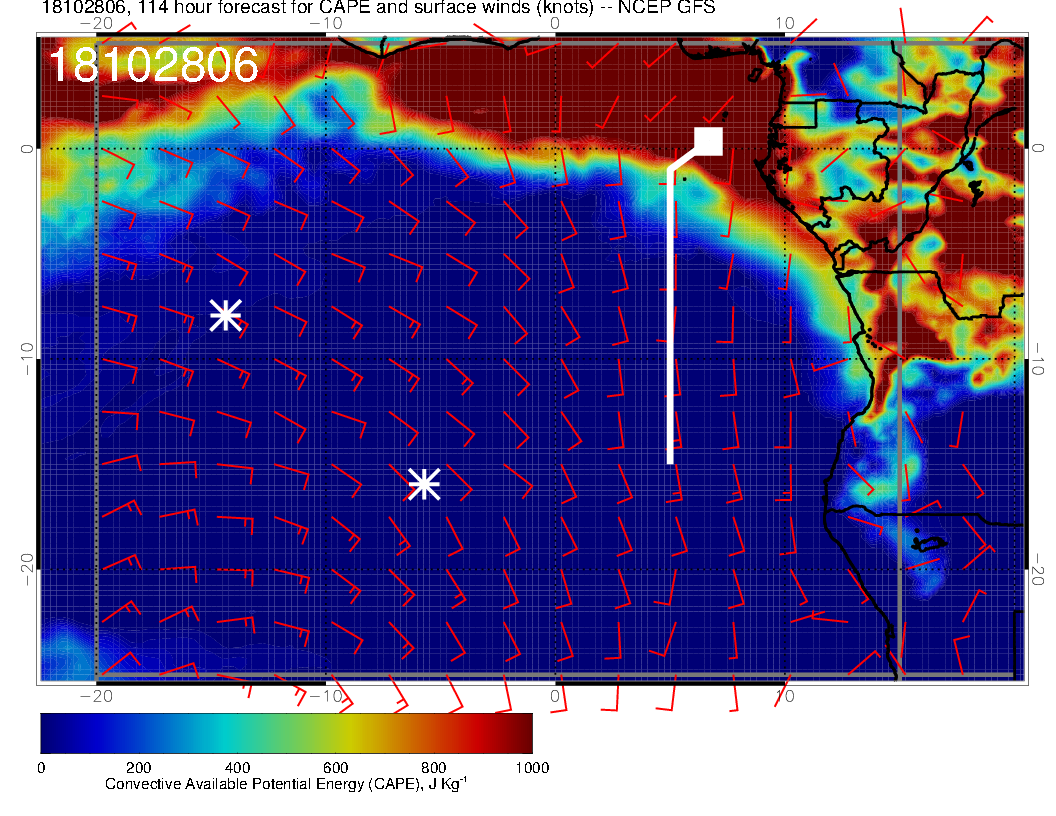Click the CAPE color scale bar
1056x816 pixels.
[x=286, y=733]
